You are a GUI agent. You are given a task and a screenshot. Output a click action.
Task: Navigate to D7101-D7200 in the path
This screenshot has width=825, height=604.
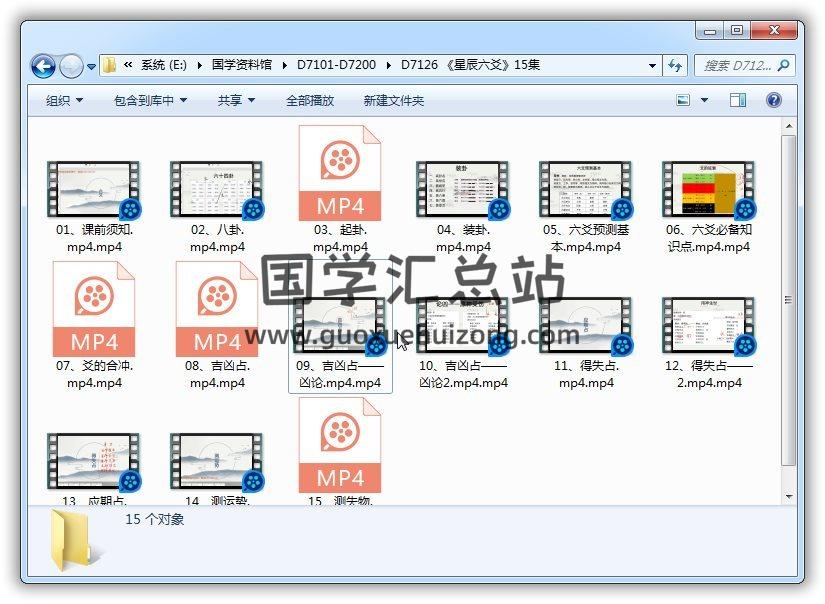tap(336, 65)
